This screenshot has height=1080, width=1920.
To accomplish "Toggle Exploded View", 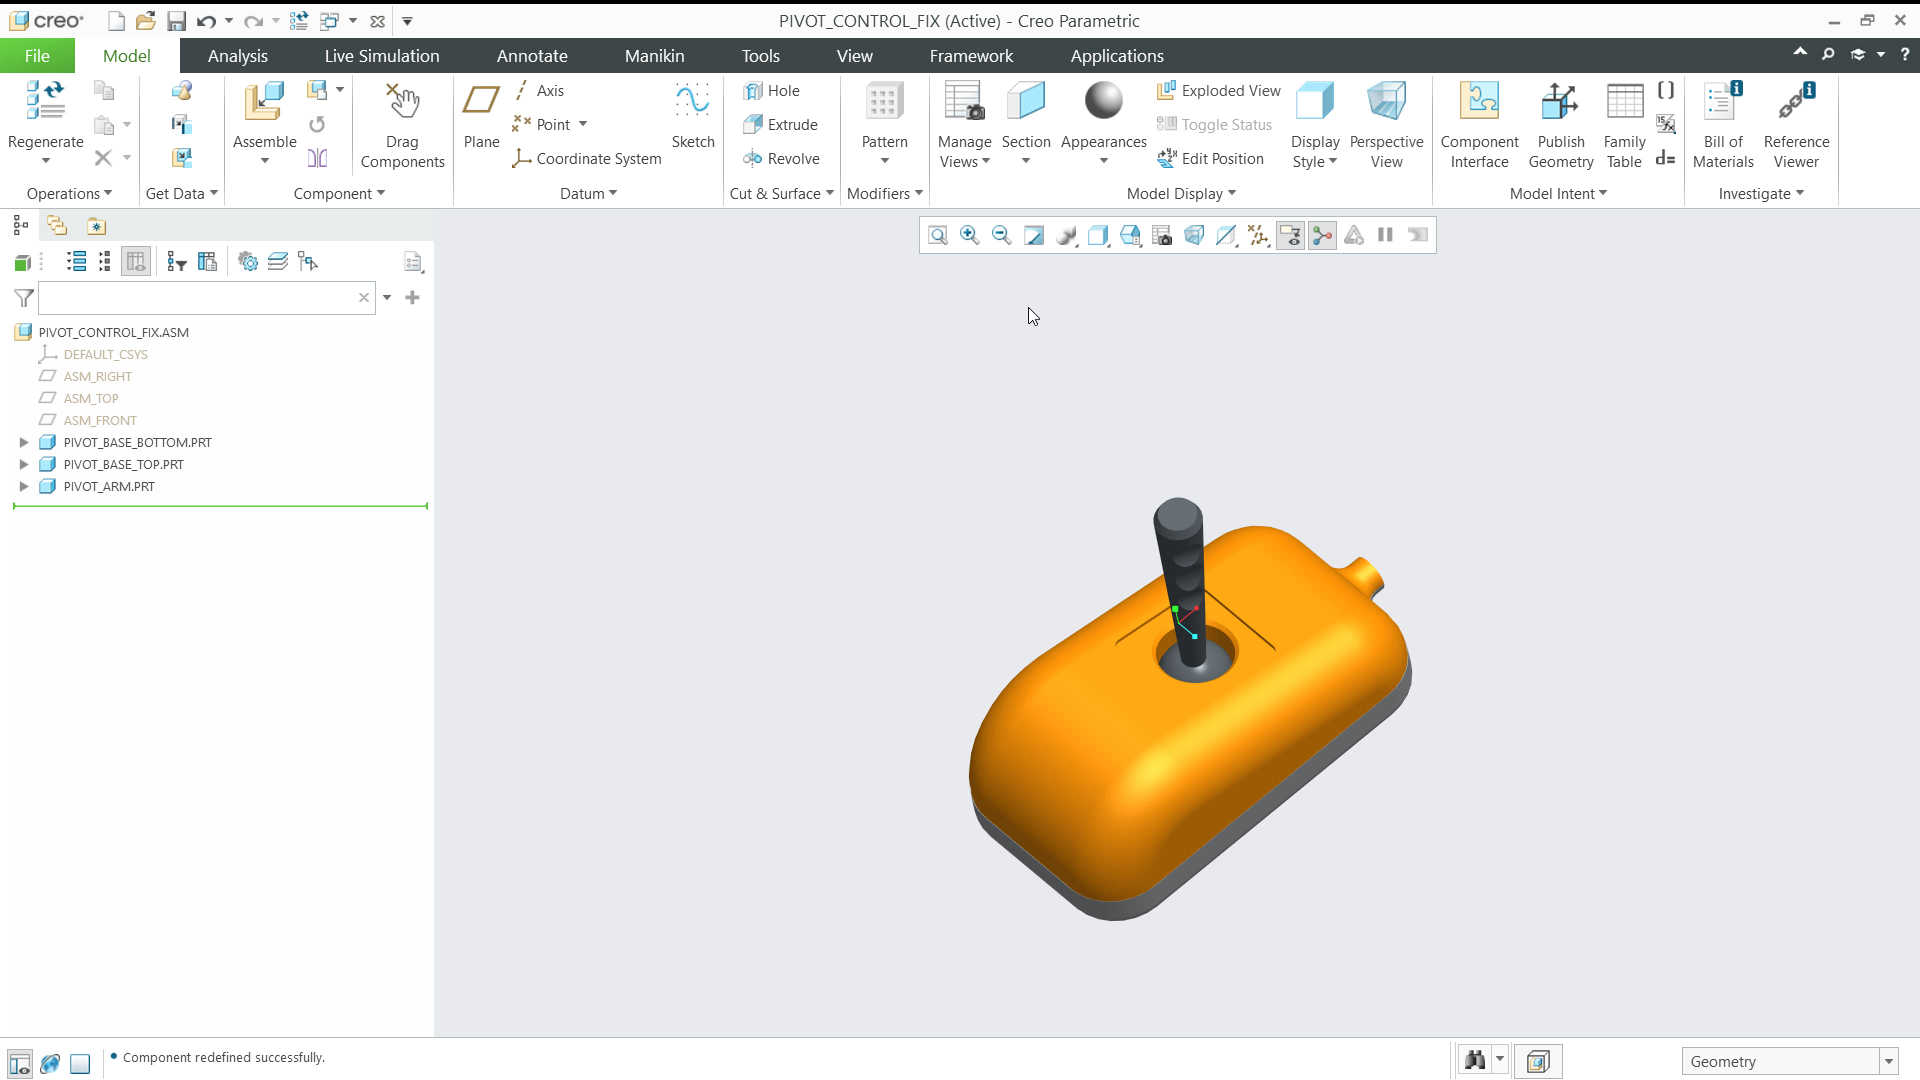I will (x=1218, y=90).
